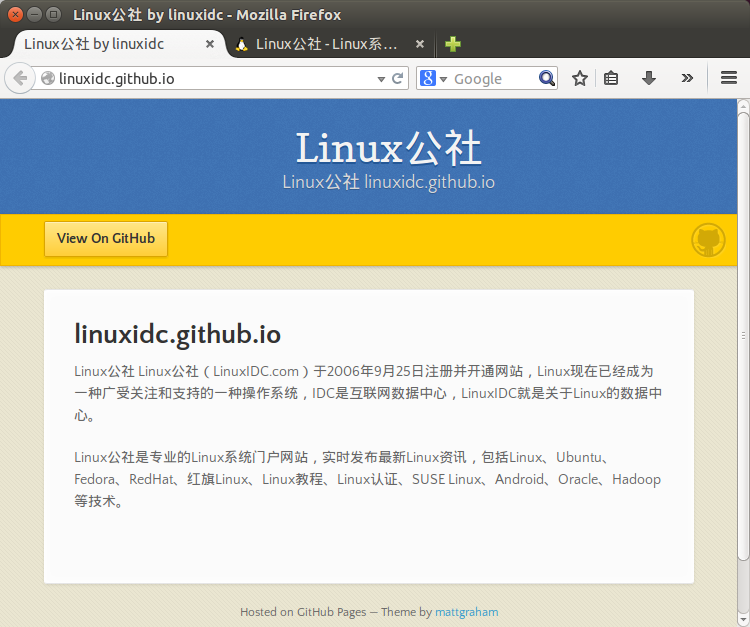Maximize the Firefox window
The height and width of the screenshot is (627, 750).
click(53, 14)
